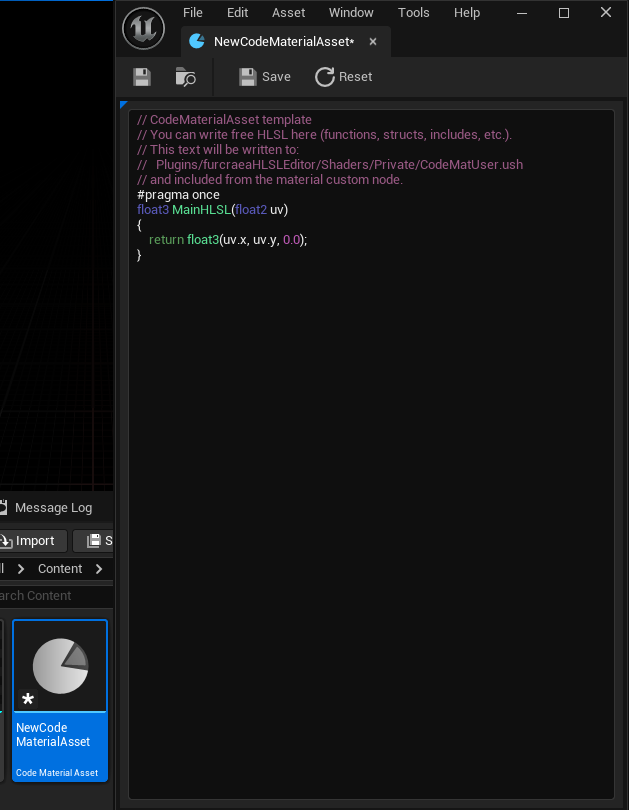Viewport: 629px width, 810px height.
Task: Expand the chevron before Content in path
Action: pos(21,569)
